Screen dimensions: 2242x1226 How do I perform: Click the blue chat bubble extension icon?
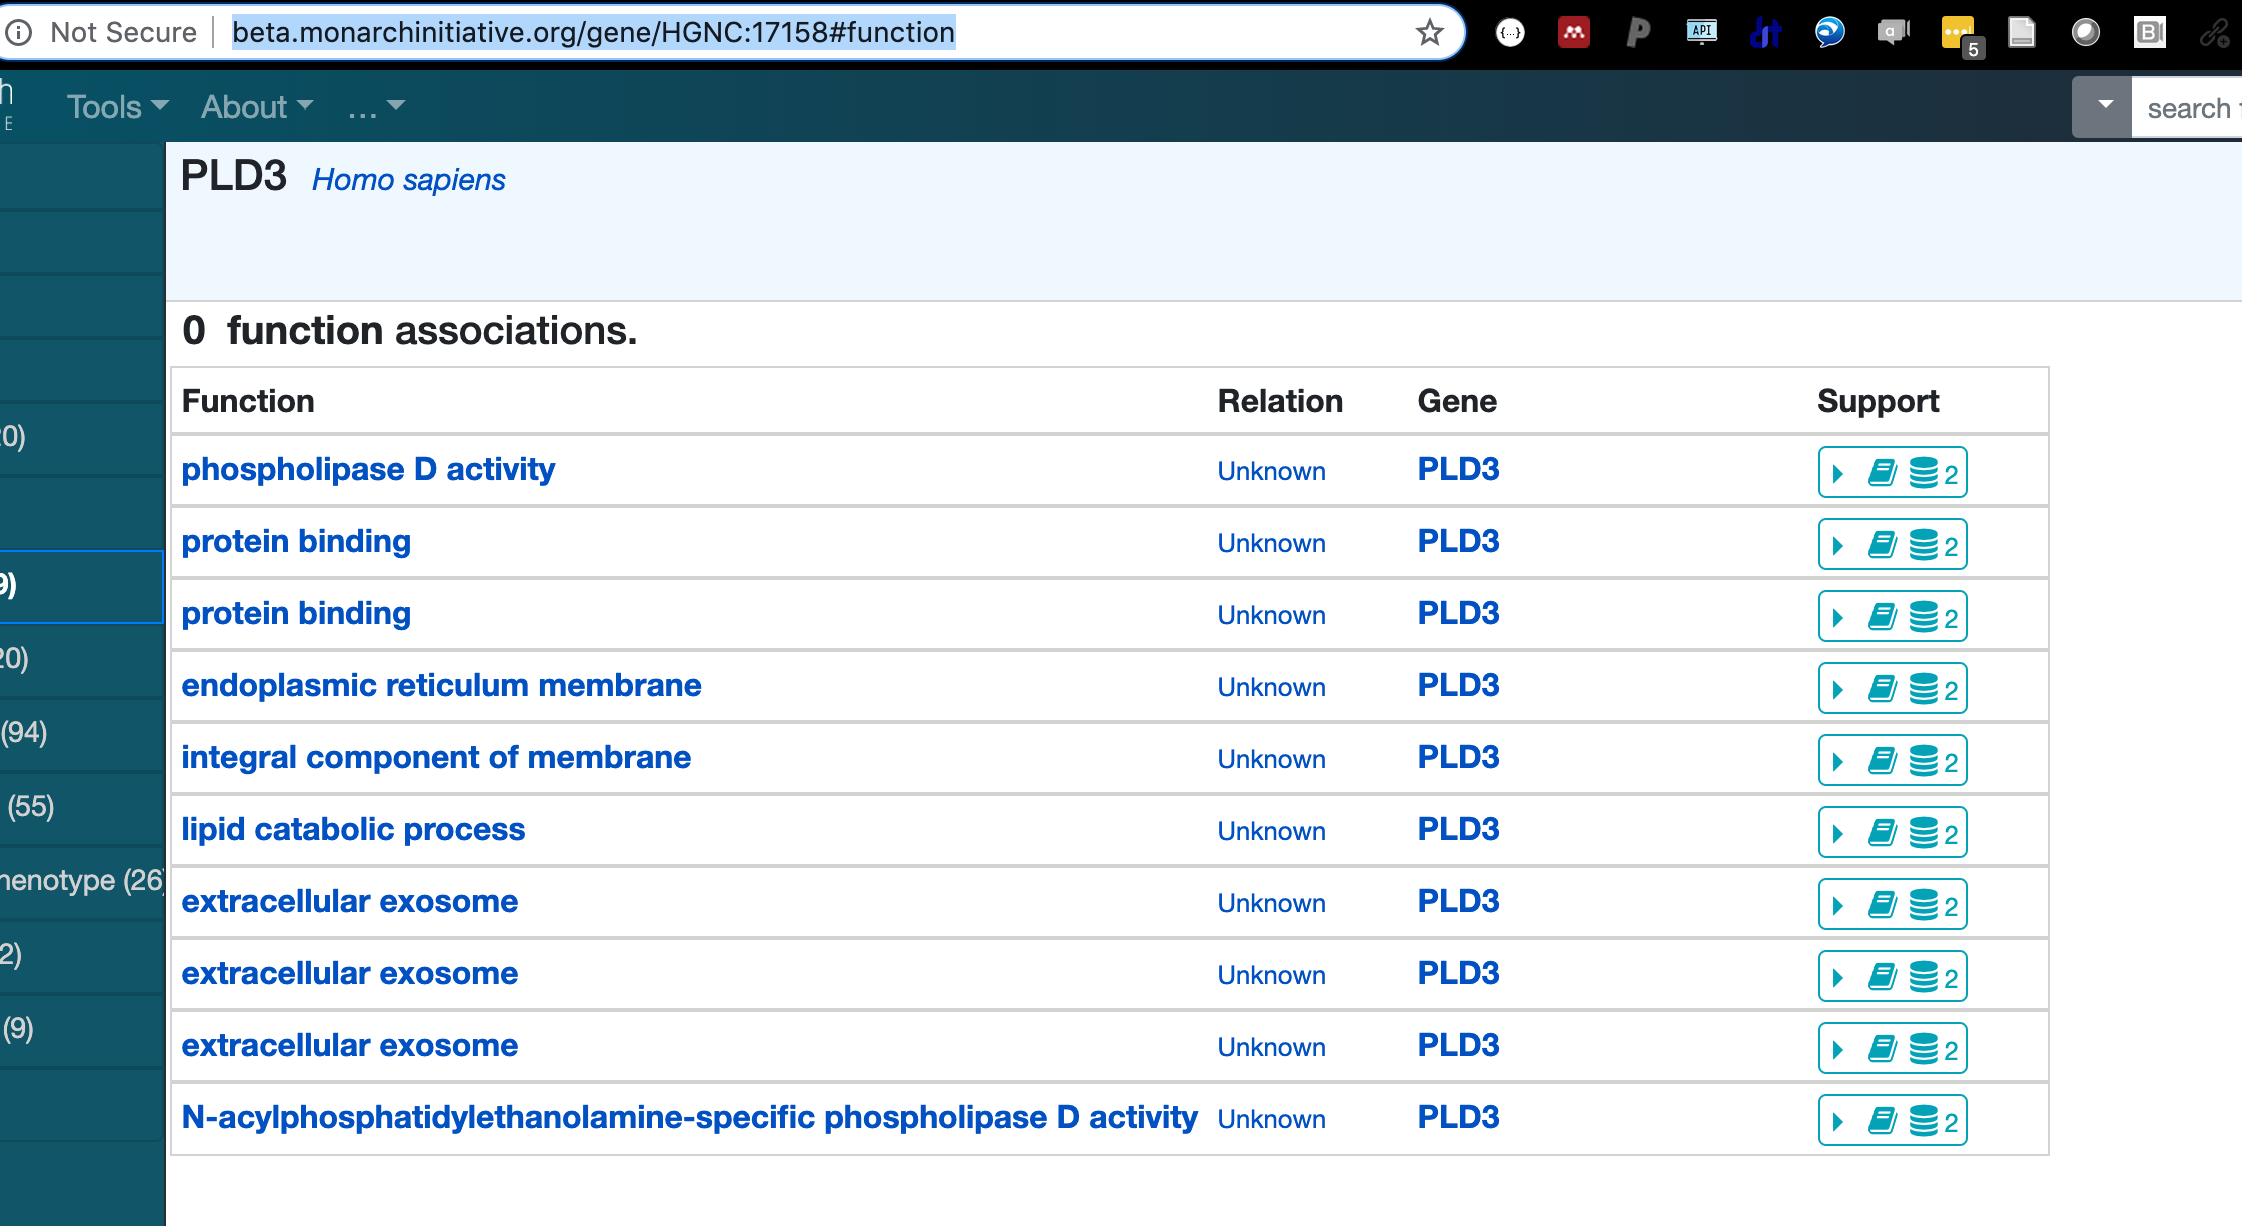click(1829, 33)
